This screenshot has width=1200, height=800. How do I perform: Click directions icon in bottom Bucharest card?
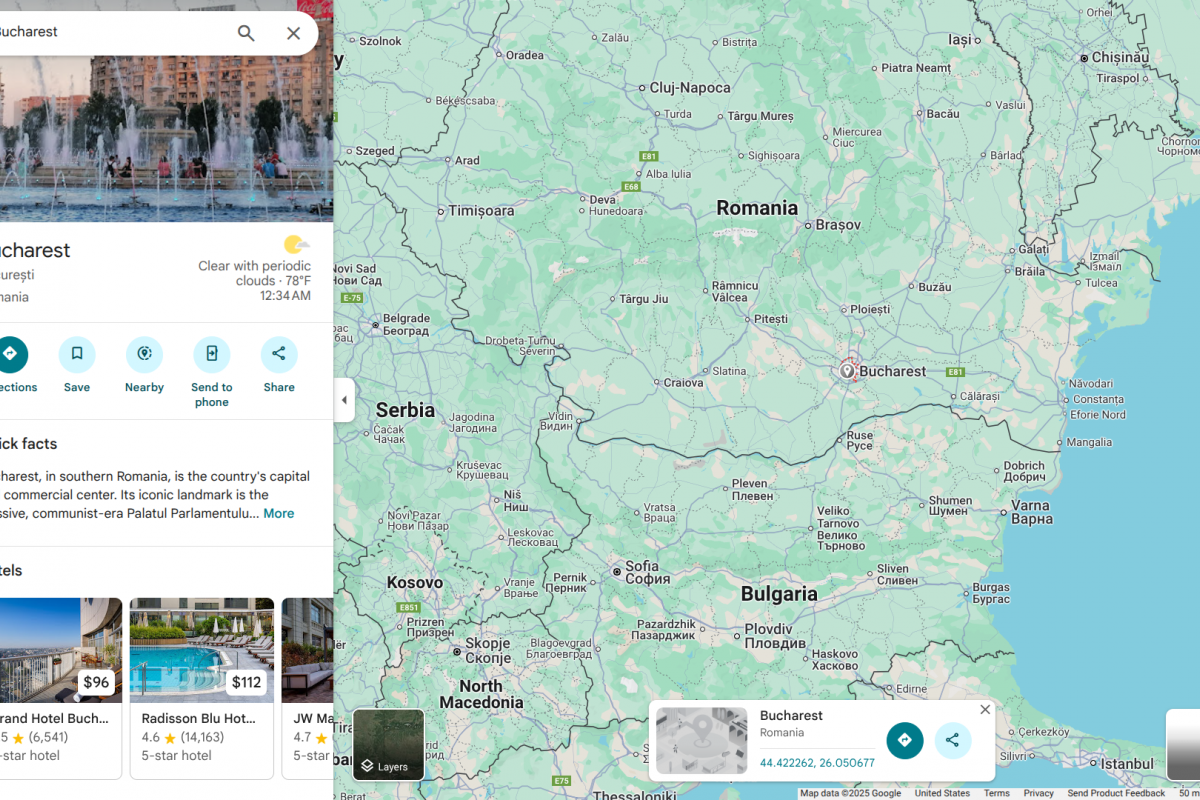point(904,740)
